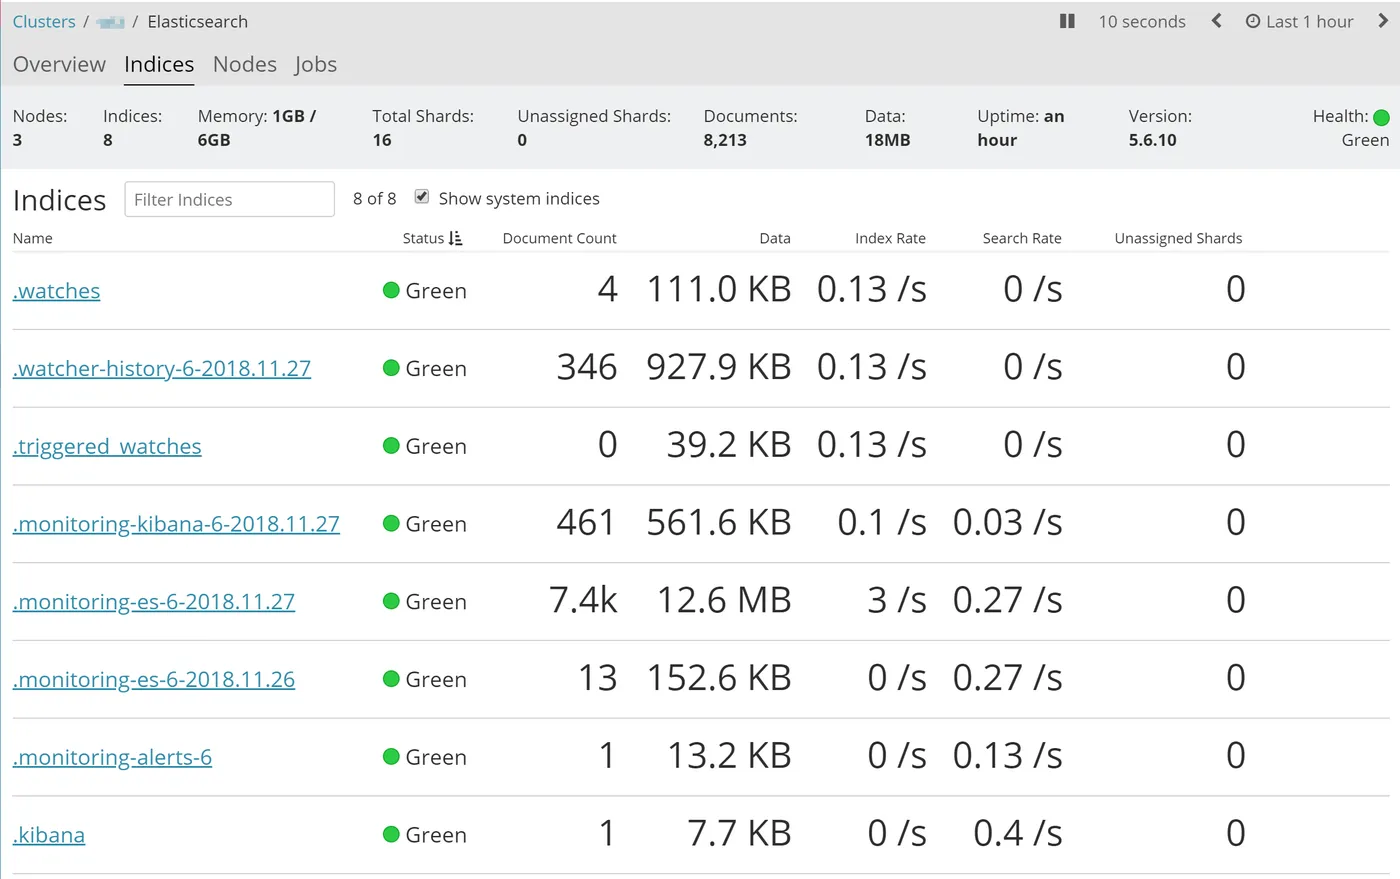This screenshot has width=1400, height=879.
Task: Go to previous time range arrow
Action: click(x=1216, y=21)
